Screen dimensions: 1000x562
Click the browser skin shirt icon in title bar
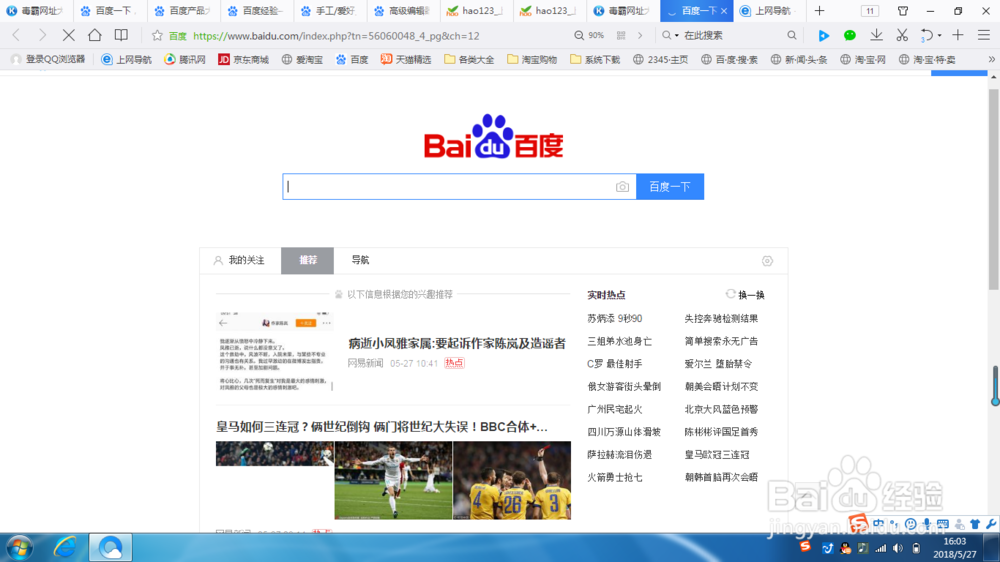pyautogui.click(x=902, y=11)
